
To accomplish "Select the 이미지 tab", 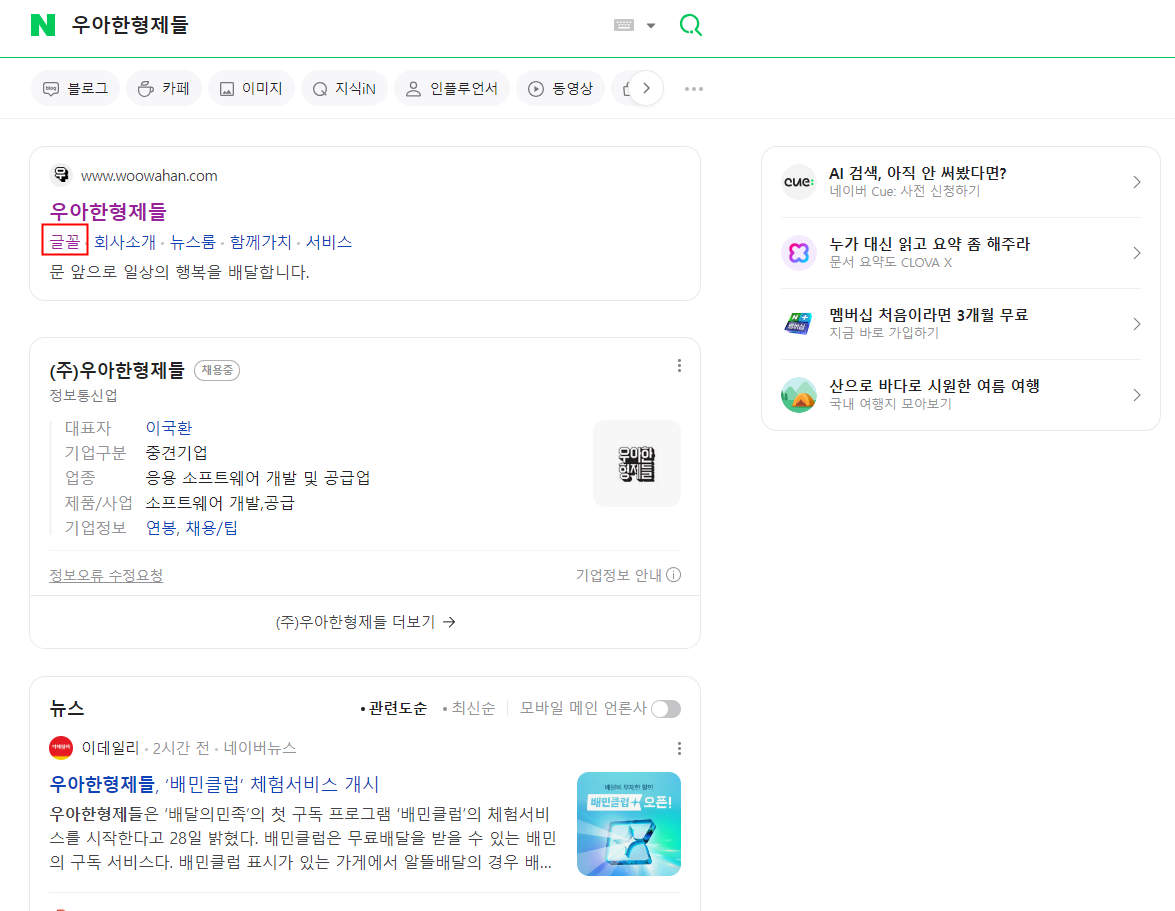I will click(251, 88).
